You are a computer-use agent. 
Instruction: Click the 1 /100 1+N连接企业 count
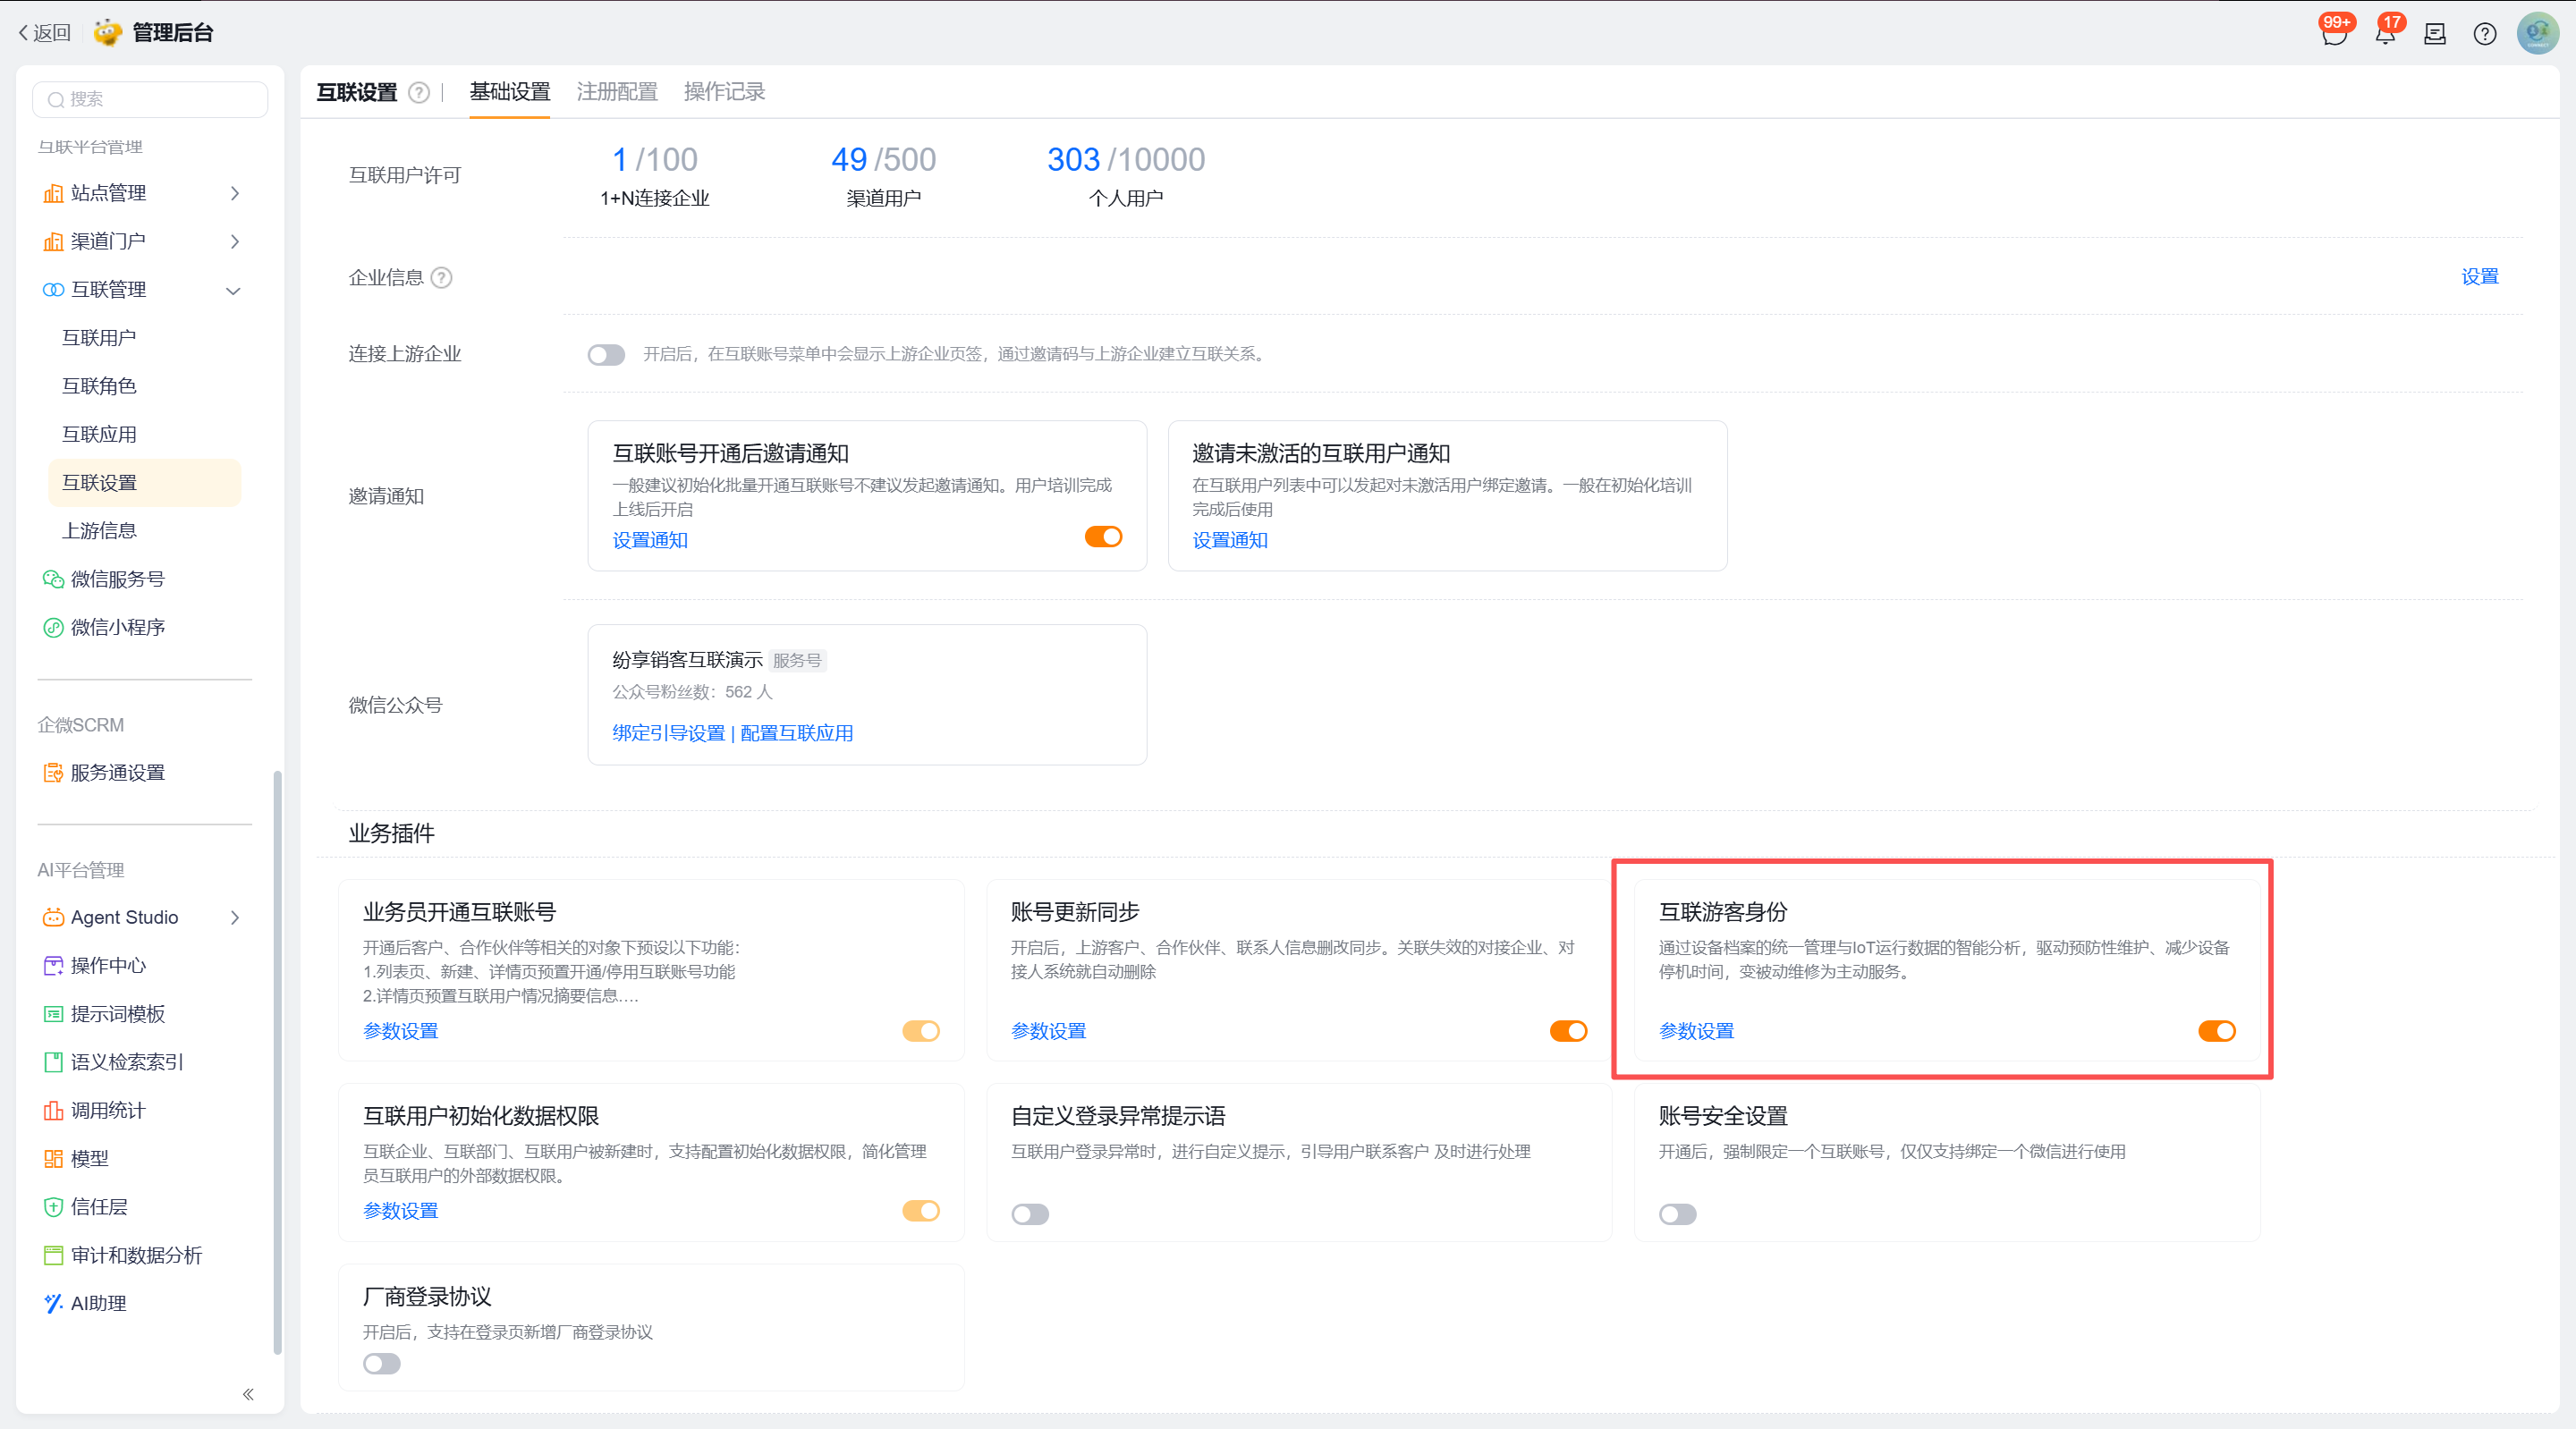point(655,175)
